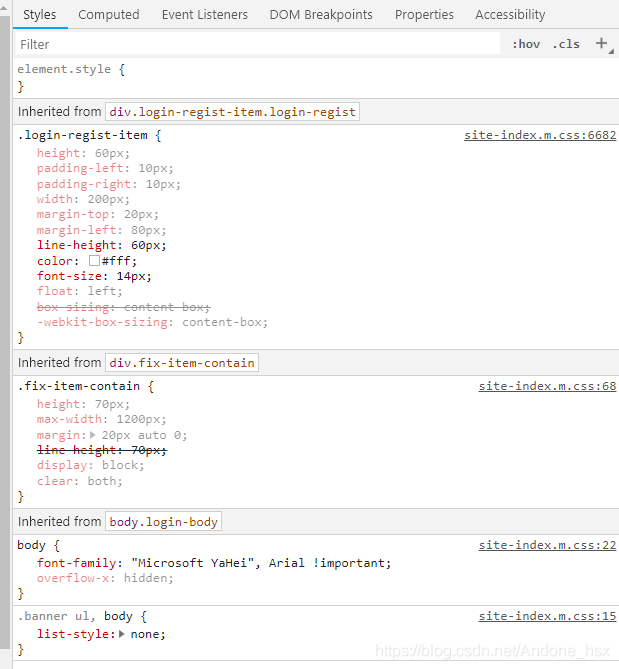Click the element.style selector

pyautogui.click(x=64, y=69)
